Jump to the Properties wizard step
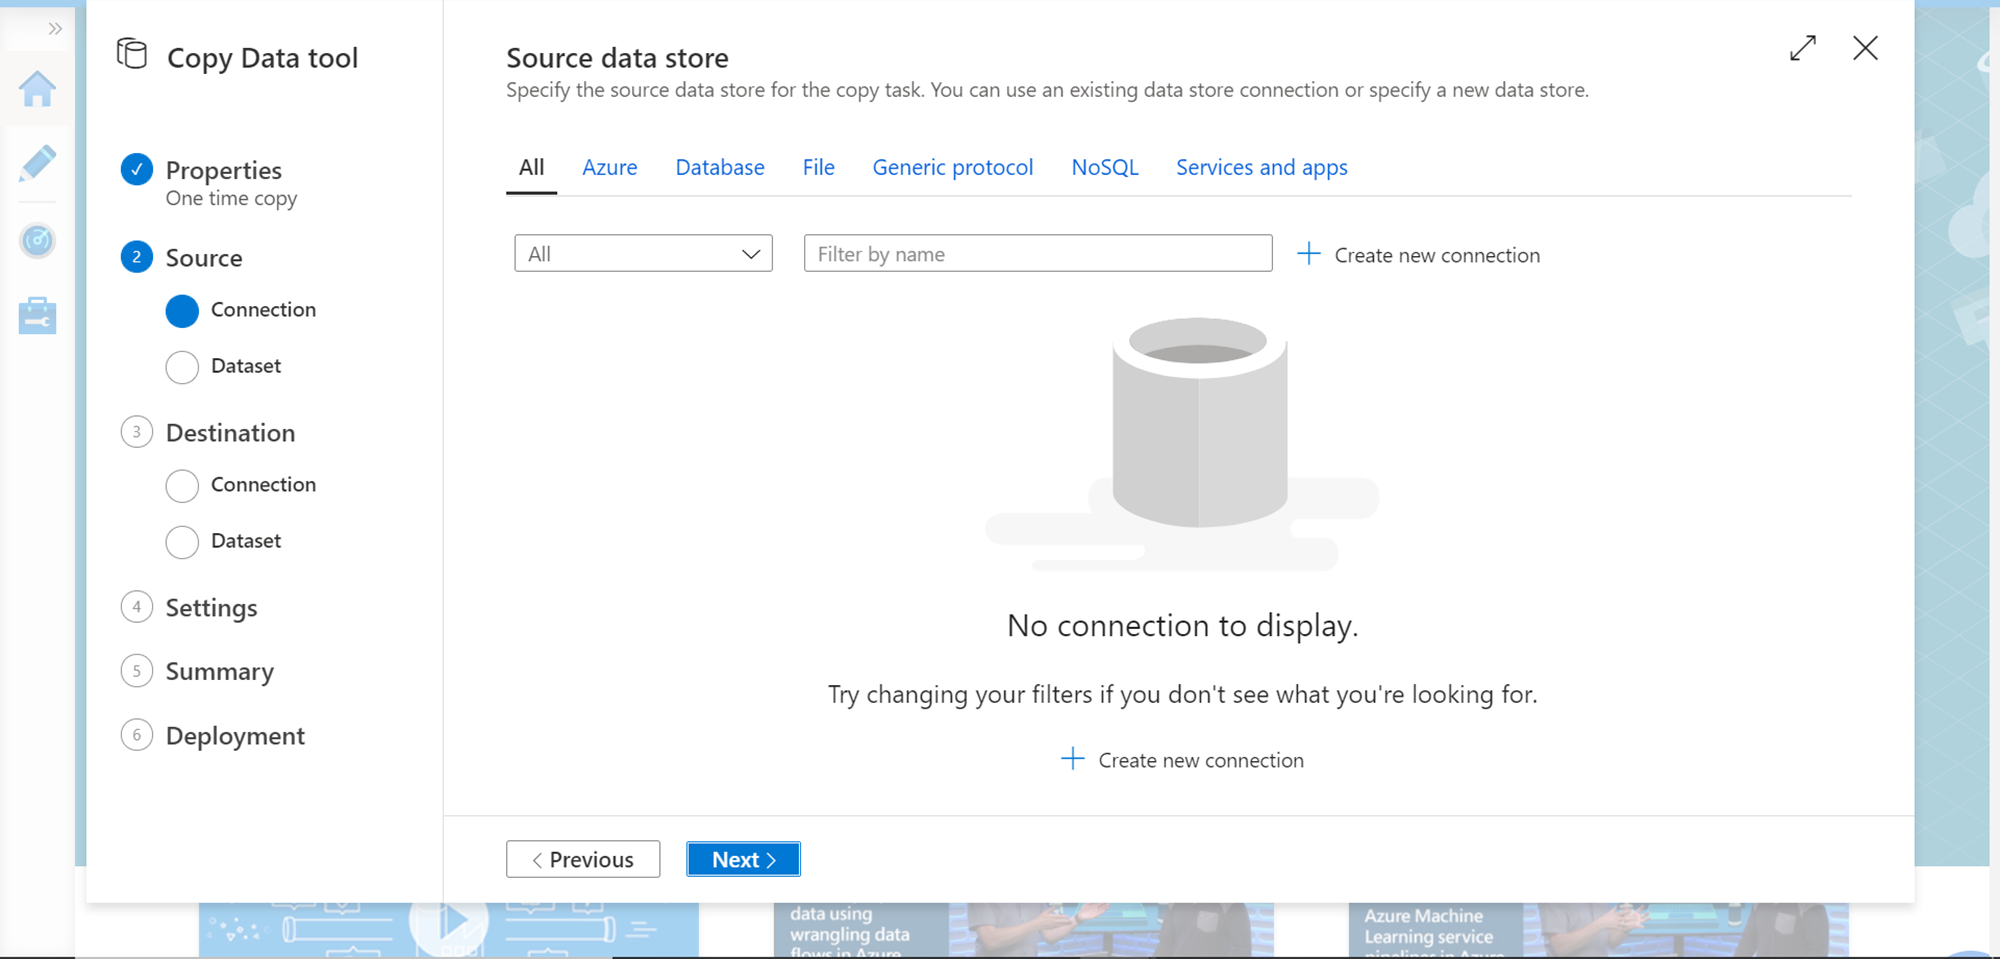This screenshot has width=2000, height=959. tap(223, 171)
